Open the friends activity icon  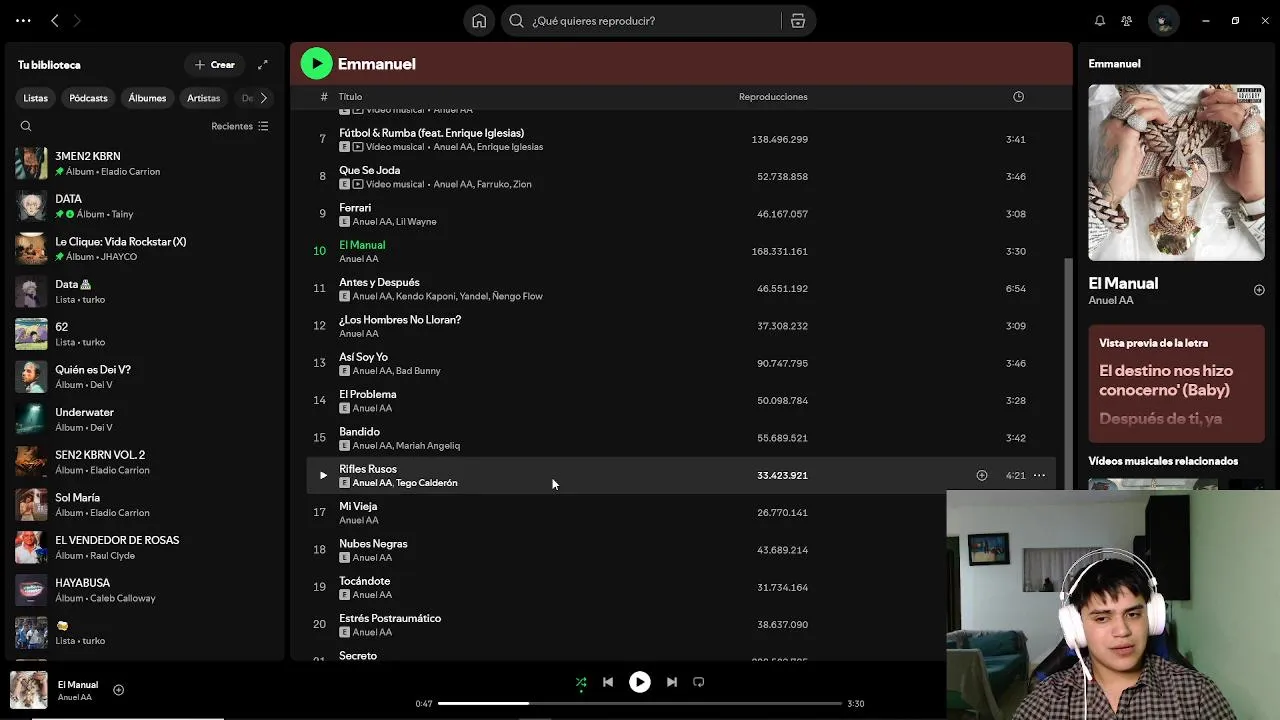[1127, 20]
